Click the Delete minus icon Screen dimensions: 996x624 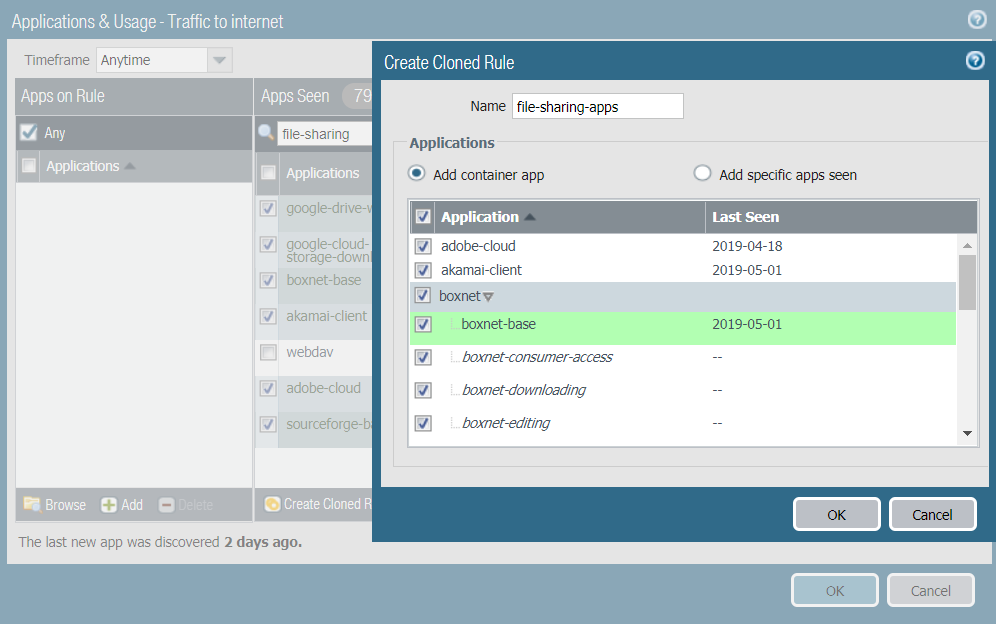(x=167, y=505)
